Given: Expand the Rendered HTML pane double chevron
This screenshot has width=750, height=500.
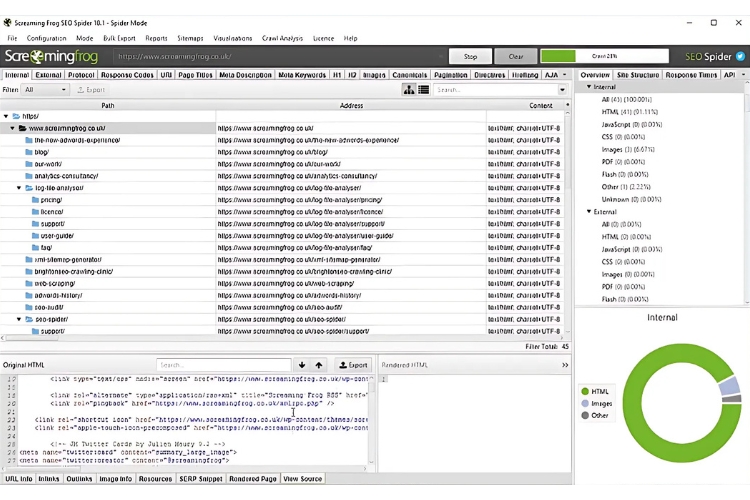Looking at the screenshot, I should point(565,365).
